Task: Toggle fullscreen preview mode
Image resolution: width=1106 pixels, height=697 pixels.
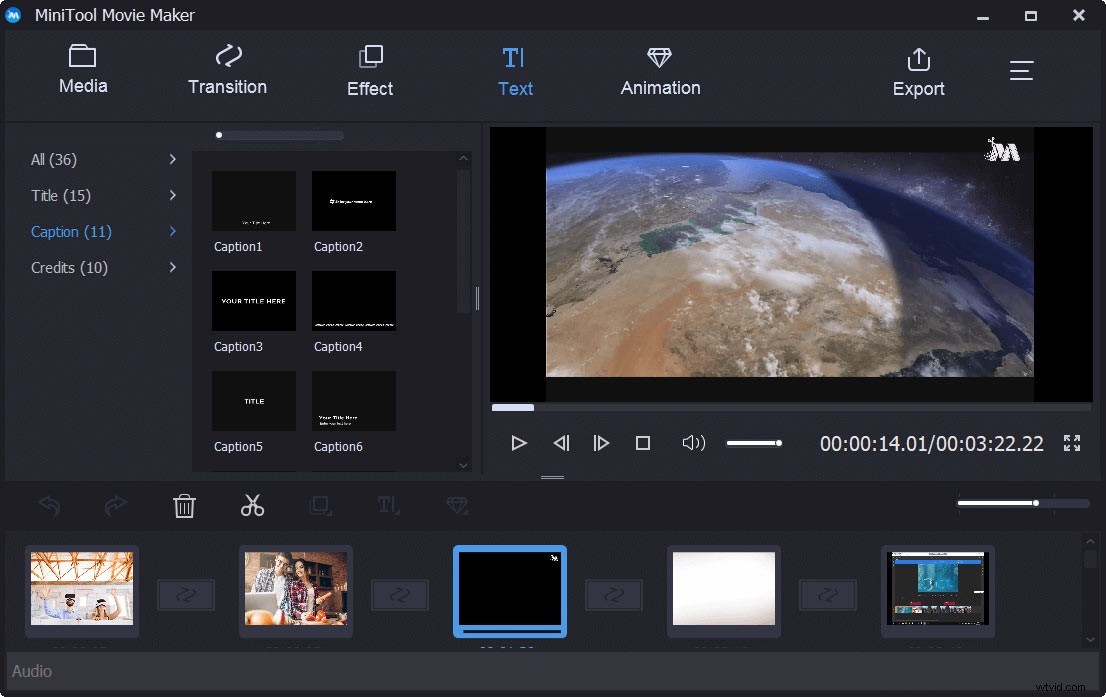Action: 1071,442
